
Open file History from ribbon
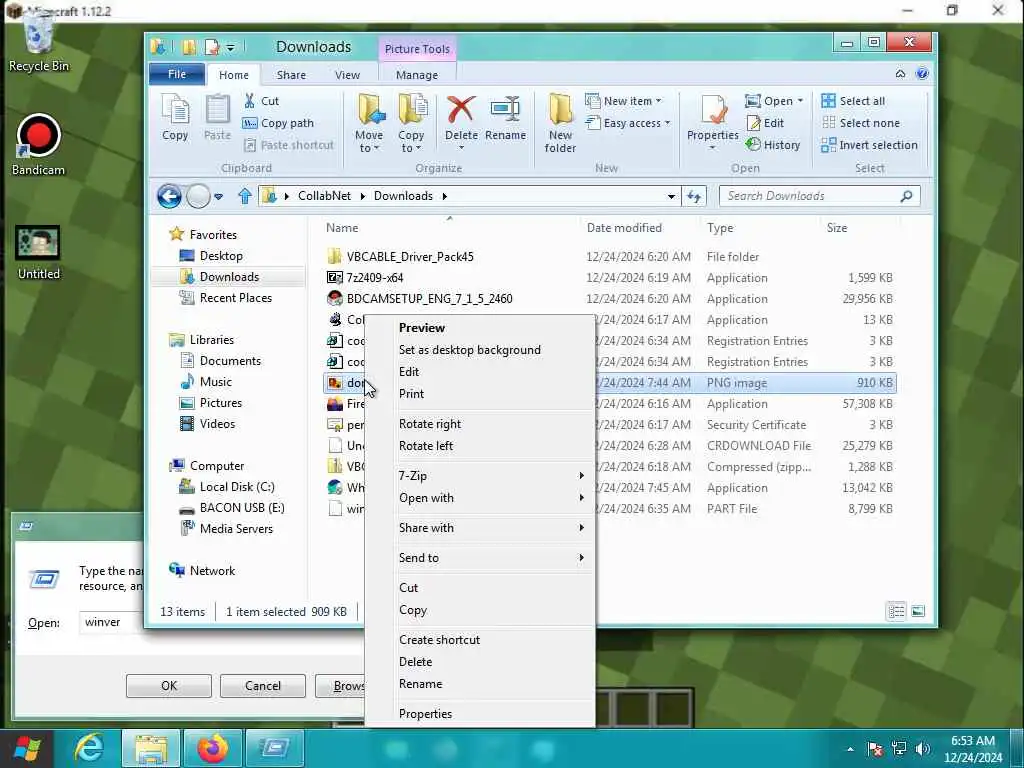click(x=773, y=145)
